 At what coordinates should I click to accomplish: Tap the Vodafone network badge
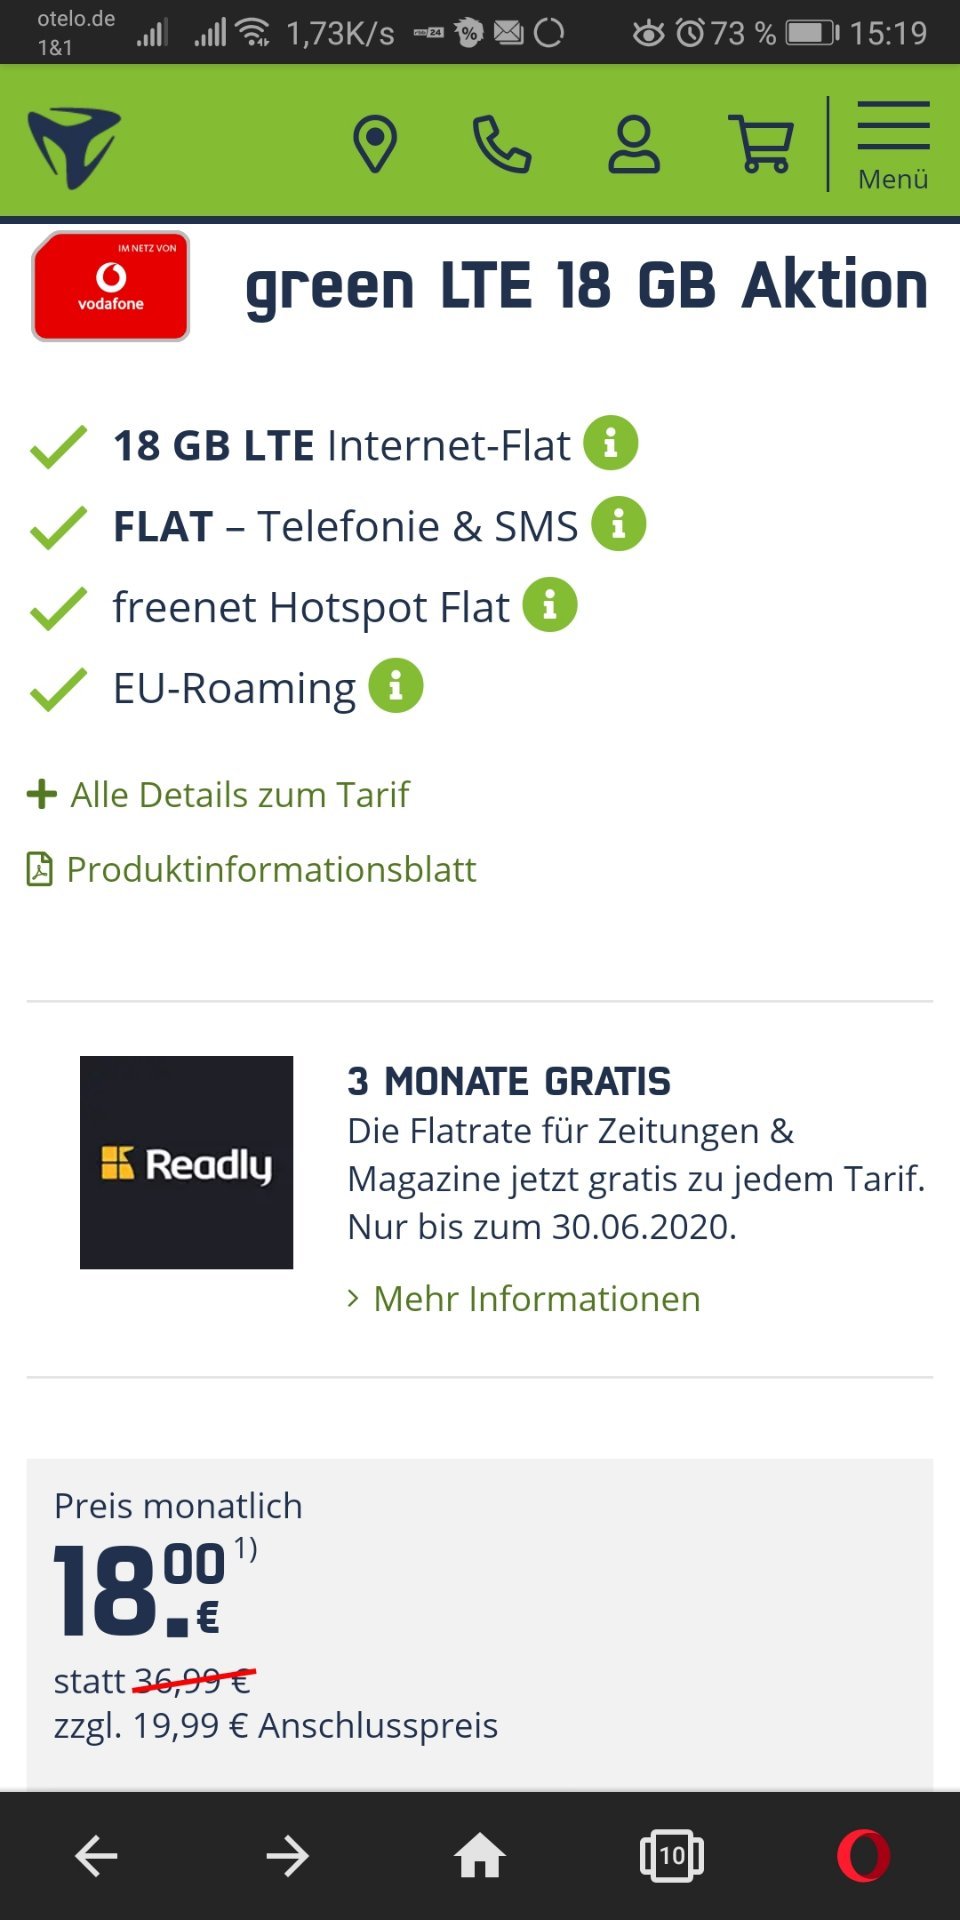coord(111,287)
